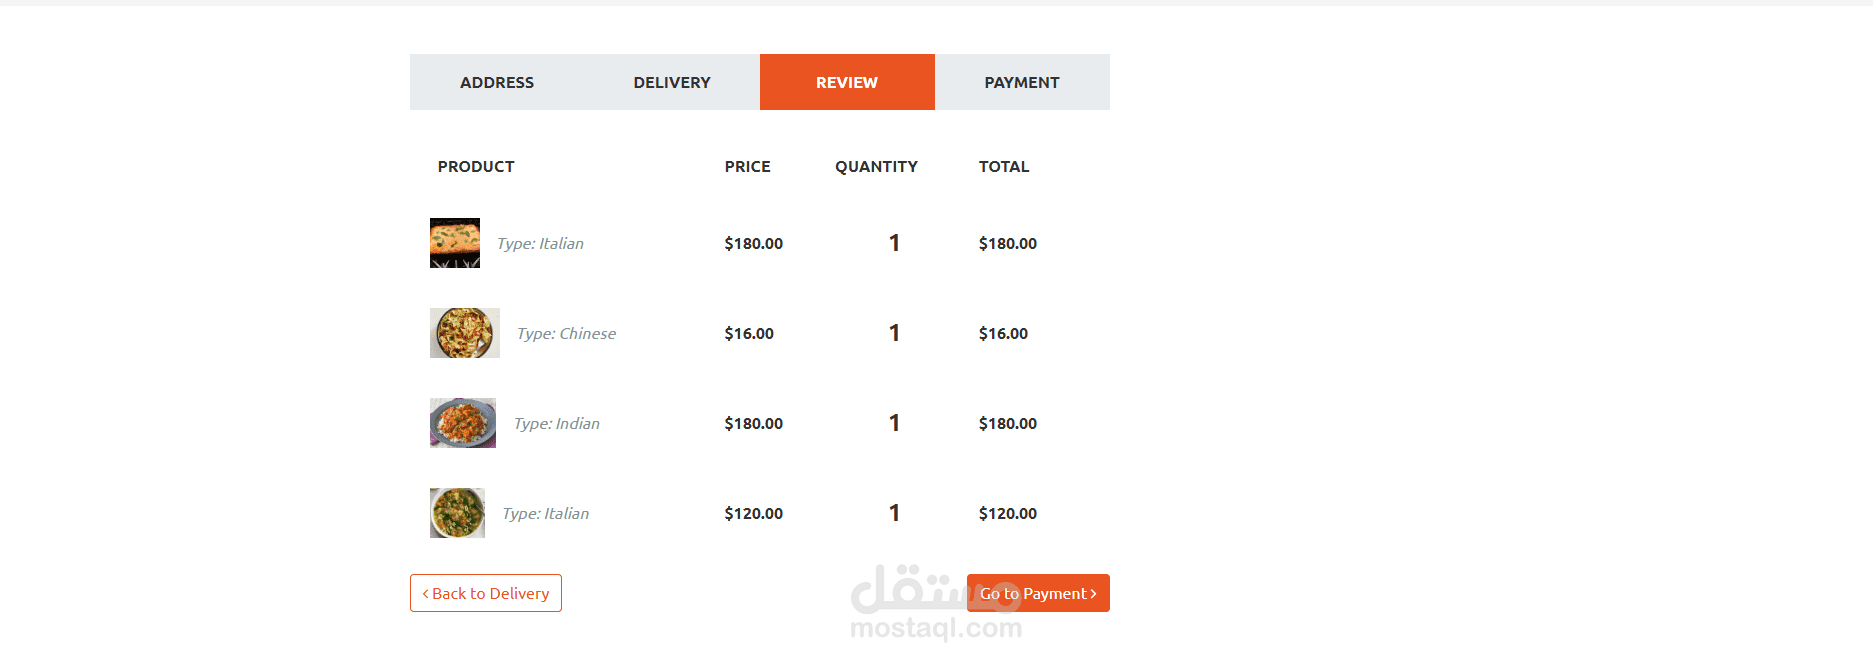Open the Address step tab

click(x=497, y=82)
